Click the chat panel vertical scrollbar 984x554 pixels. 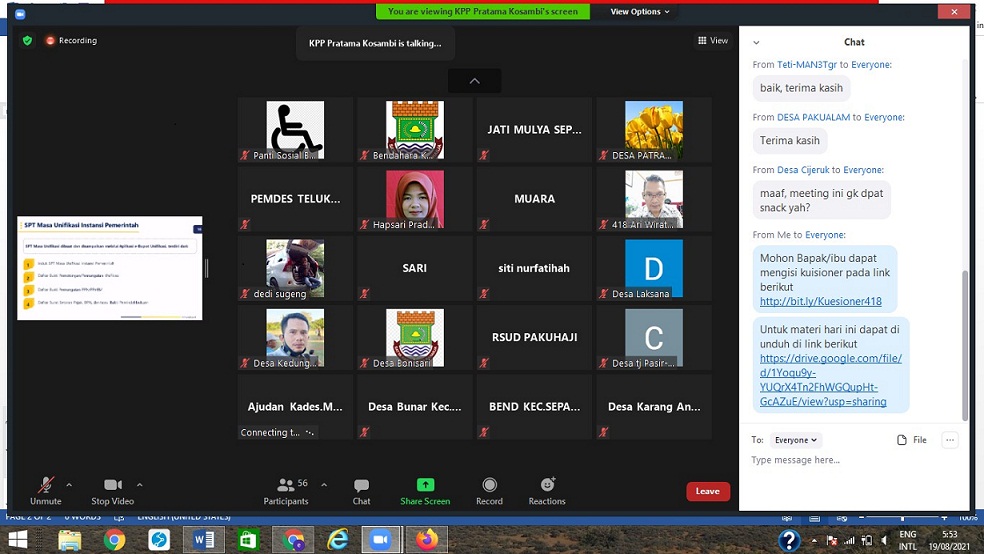[964, 340]
